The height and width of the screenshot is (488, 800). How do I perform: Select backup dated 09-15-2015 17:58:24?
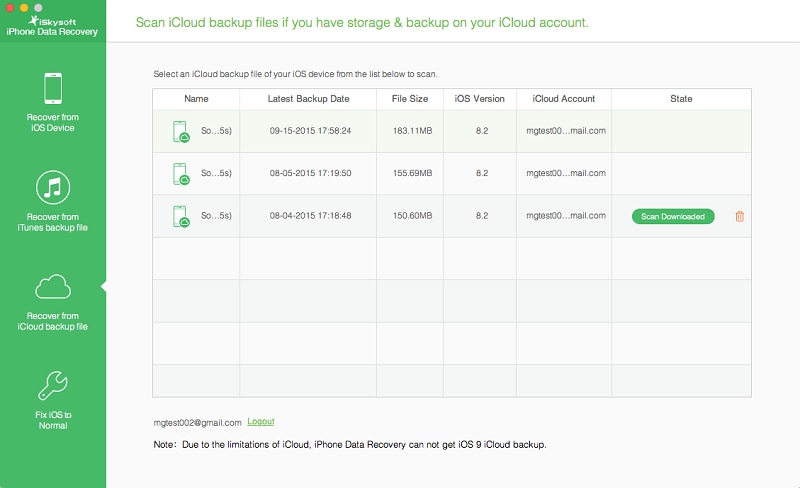[452, 131]
